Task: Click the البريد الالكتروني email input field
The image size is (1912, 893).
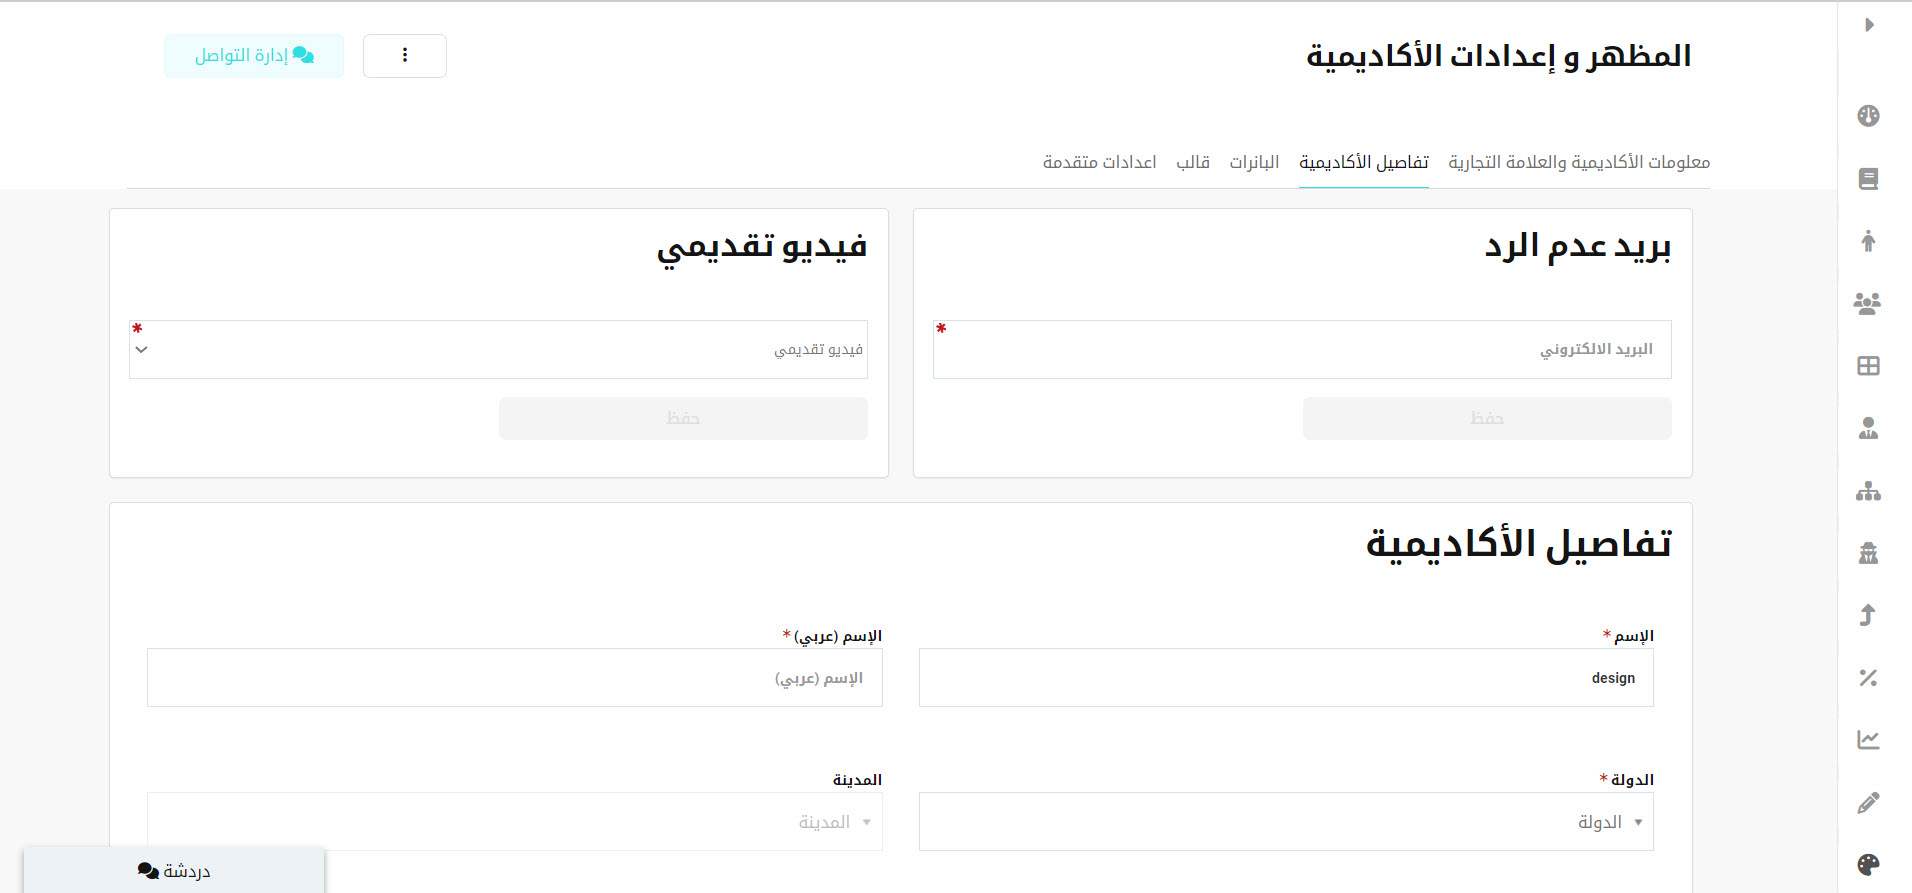Action: tap(1301, 350)
